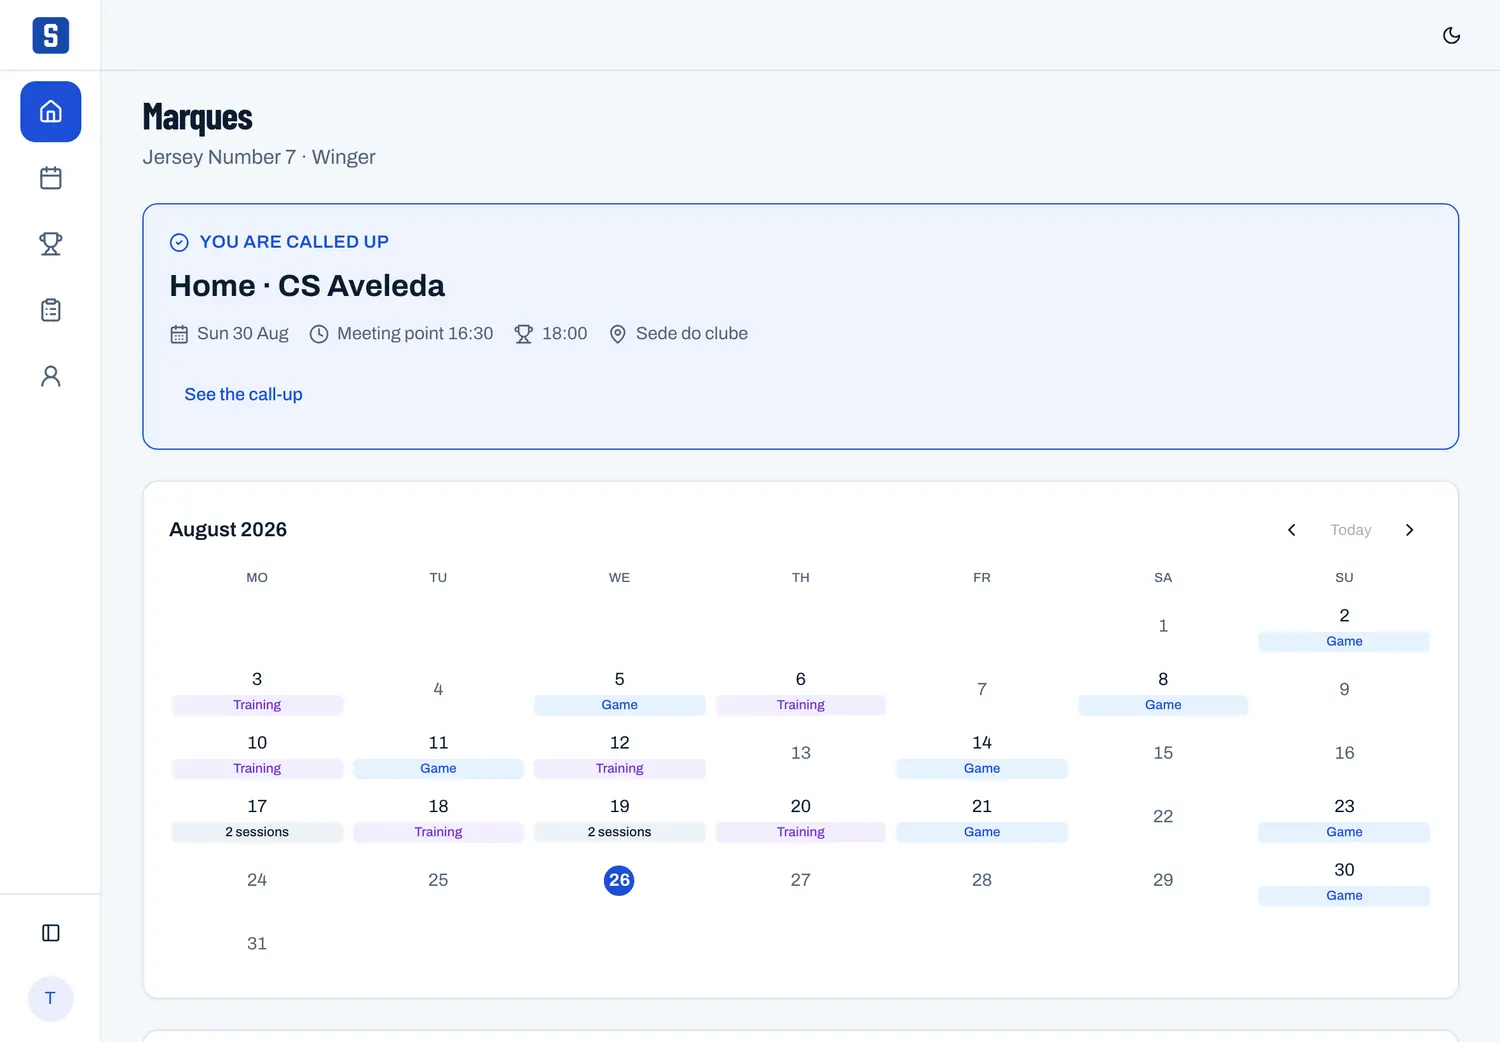The image size is (1500, 1042).
Task: Open the clipboard list sidebar icon
Action: (51, 310)
